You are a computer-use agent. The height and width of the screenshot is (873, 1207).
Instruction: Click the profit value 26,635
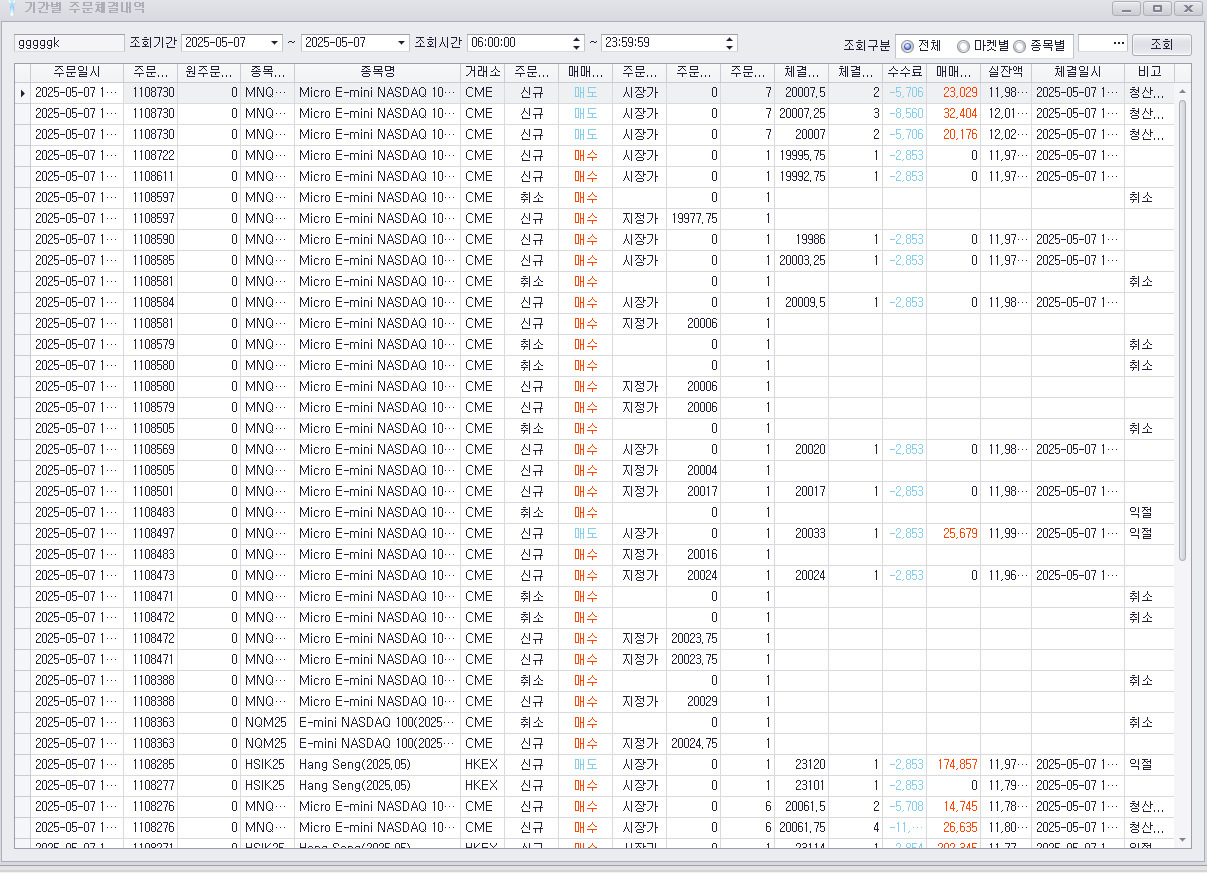(953, 828)
